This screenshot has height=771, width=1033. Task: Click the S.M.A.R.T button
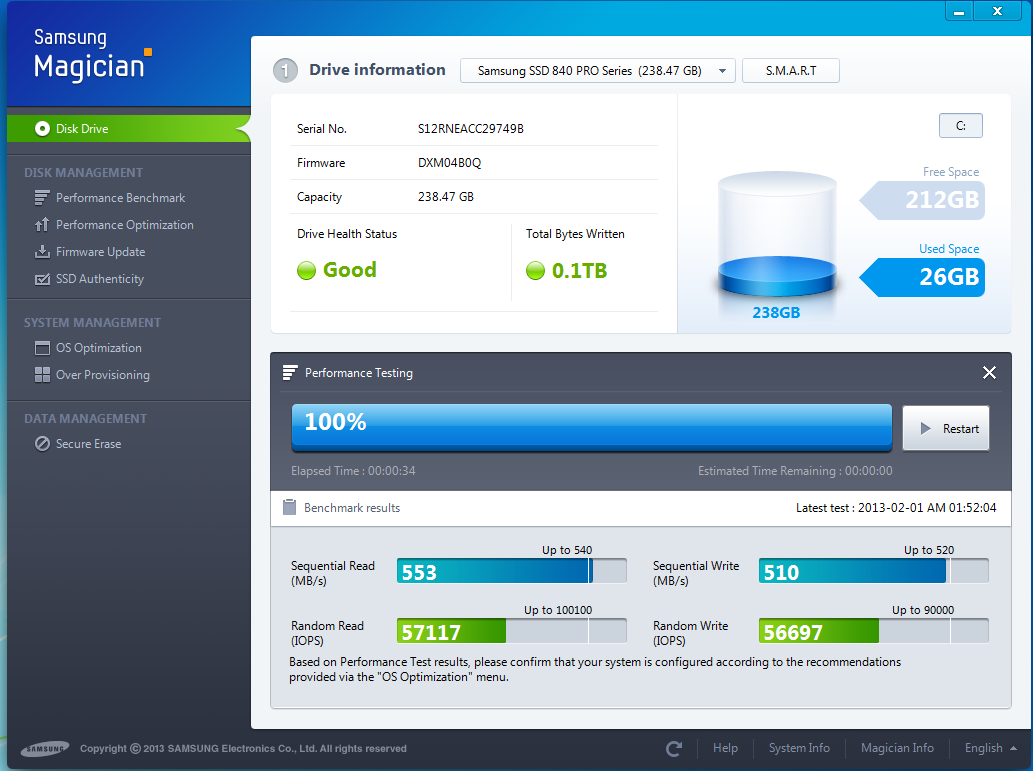pyautogui.click(x=790, y=71)
